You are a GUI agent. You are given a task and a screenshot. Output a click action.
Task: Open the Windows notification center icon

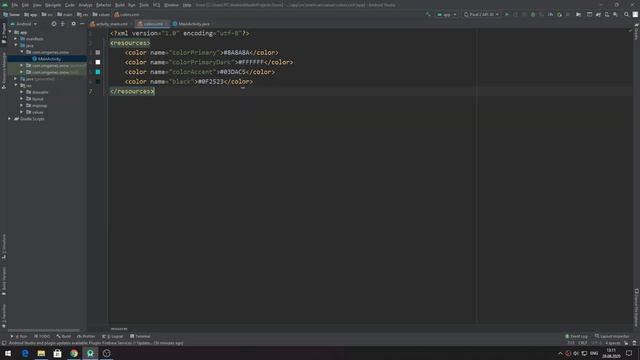click(629, 353)
